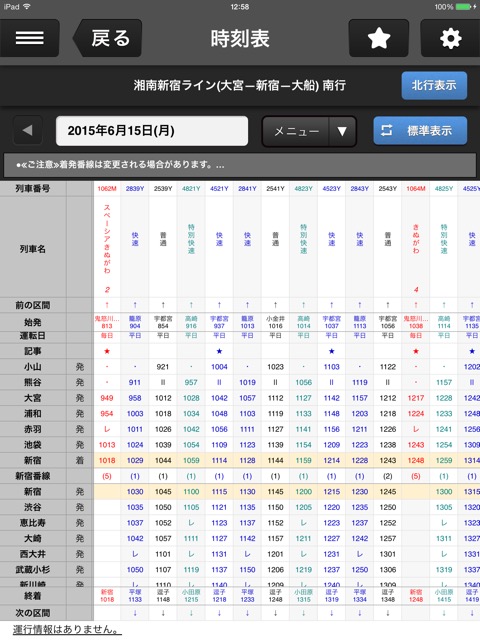Expand the ご注意 notice bar
This screenshot has width=480, height=640.
point(240,165)
